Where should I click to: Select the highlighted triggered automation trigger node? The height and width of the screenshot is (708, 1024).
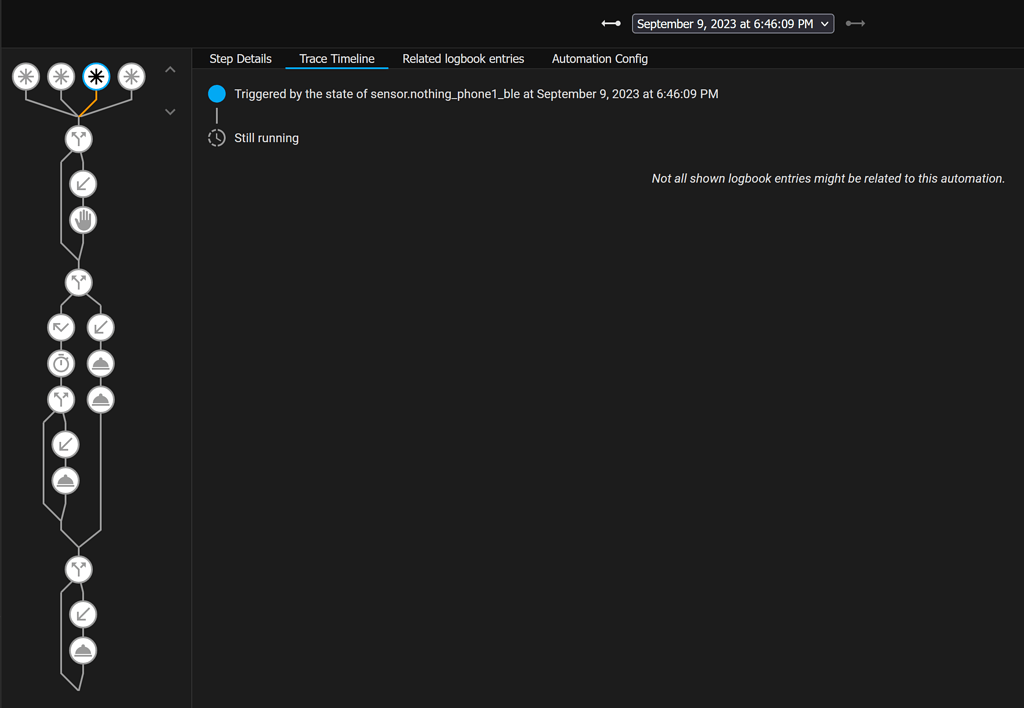click(96, 76)
